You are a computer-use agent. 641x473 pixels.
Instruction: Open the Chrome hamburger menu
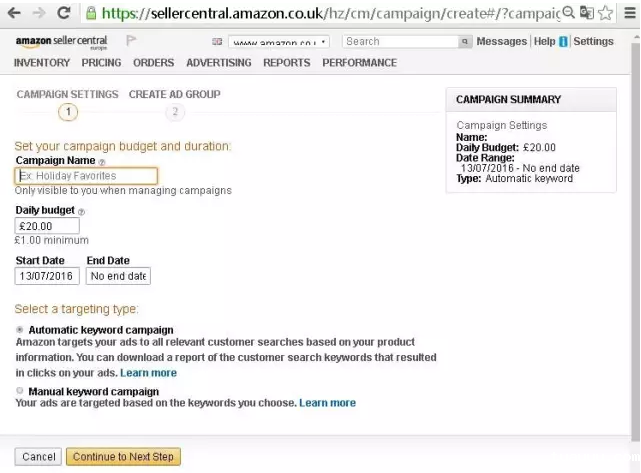[627, 13]
